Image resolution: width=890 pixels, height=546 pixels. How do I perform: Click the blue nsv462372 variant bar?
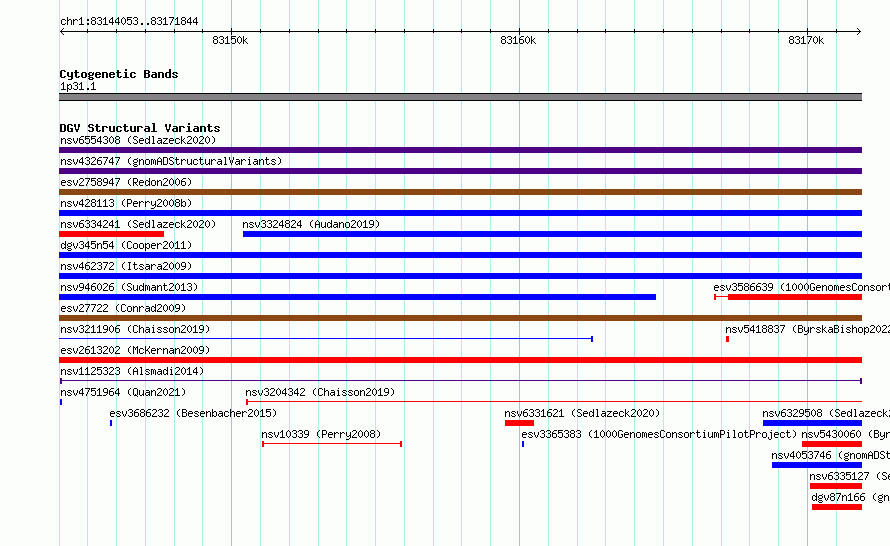[x=460, y=276]
